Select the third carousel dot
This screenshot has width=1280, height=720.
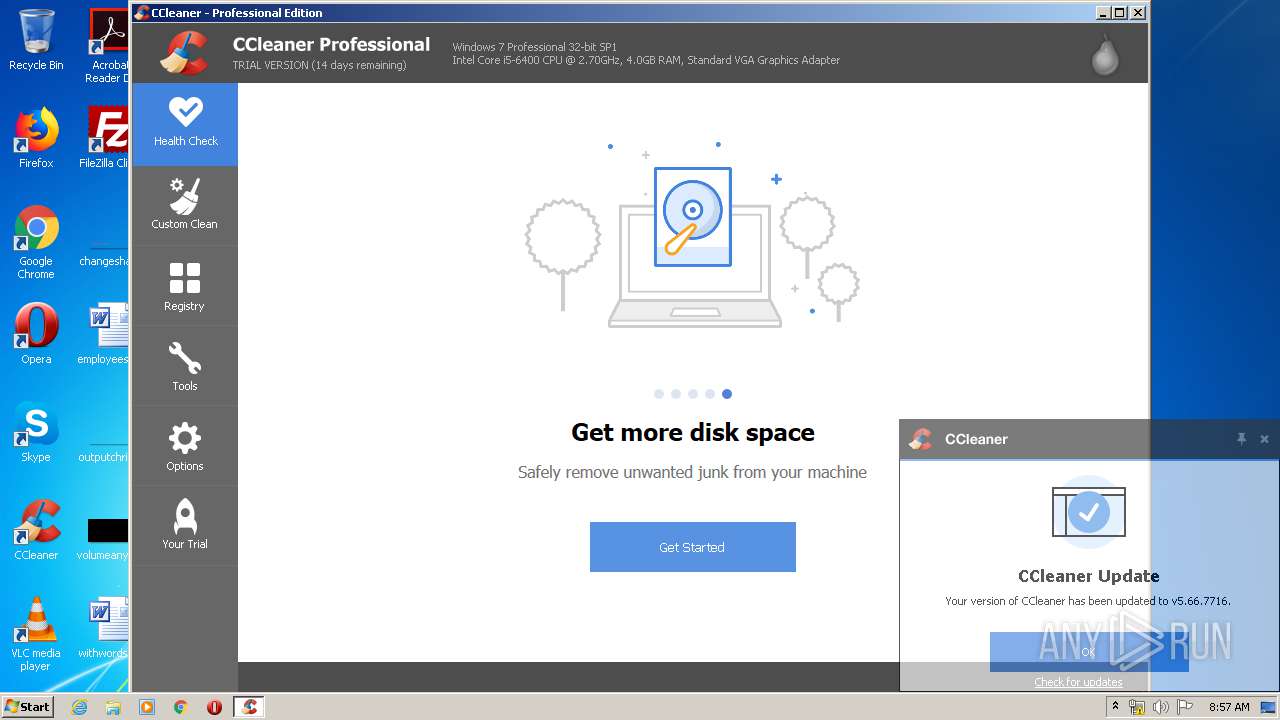pos(693,394)
